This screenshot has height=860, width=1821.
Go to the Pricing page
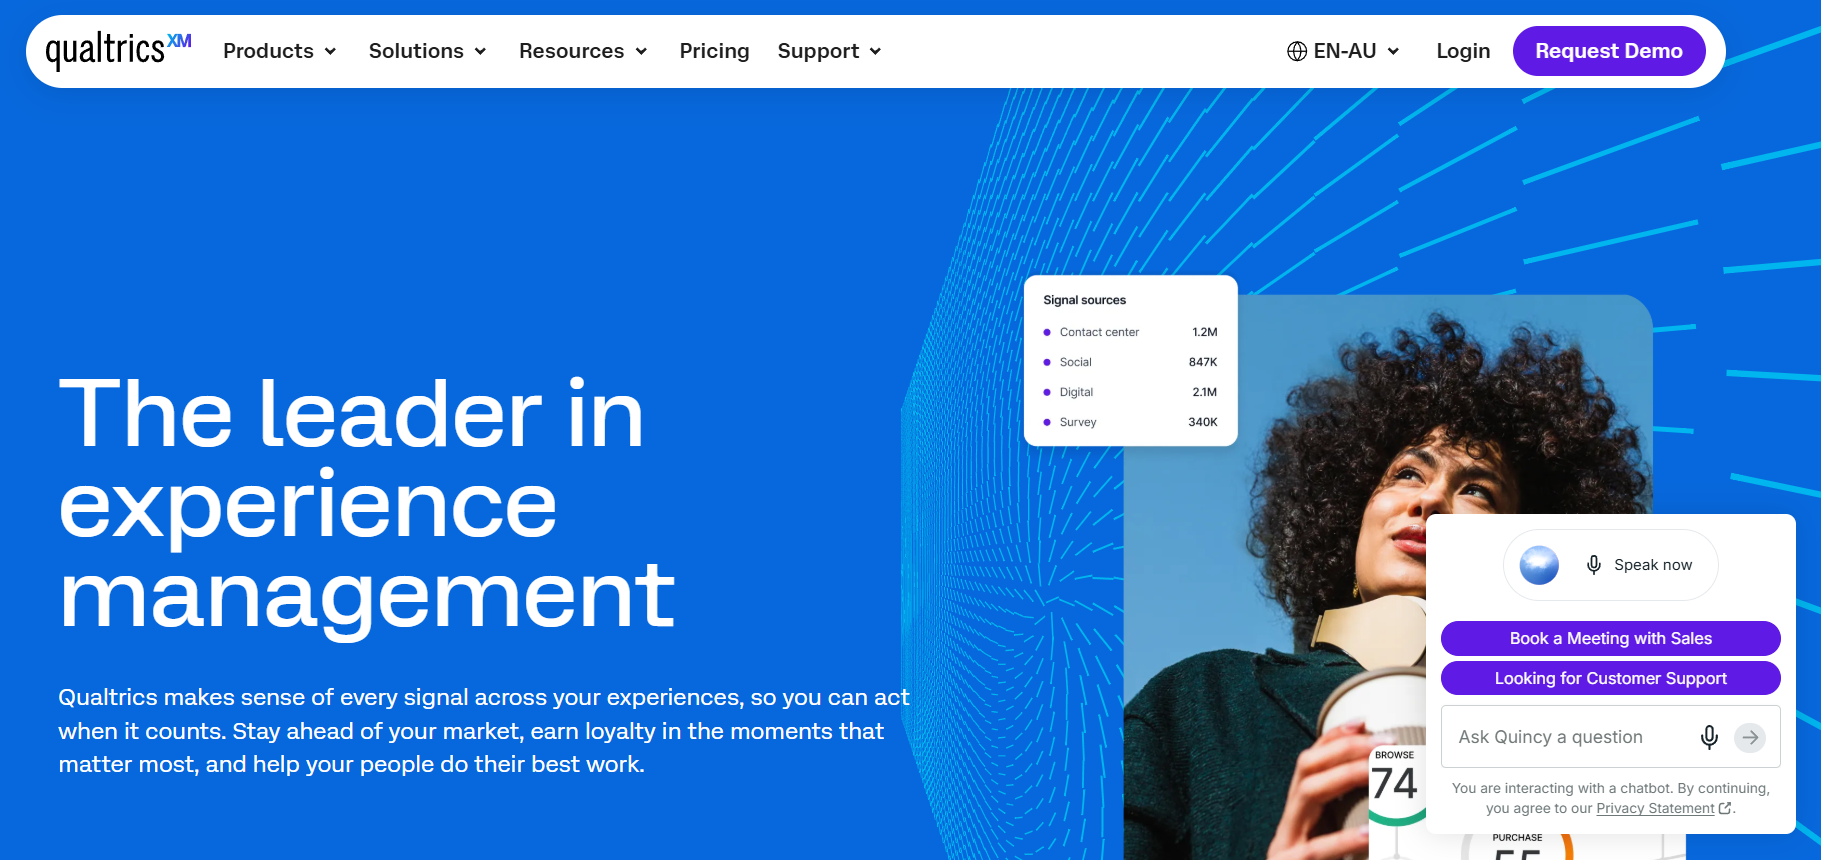714,51
